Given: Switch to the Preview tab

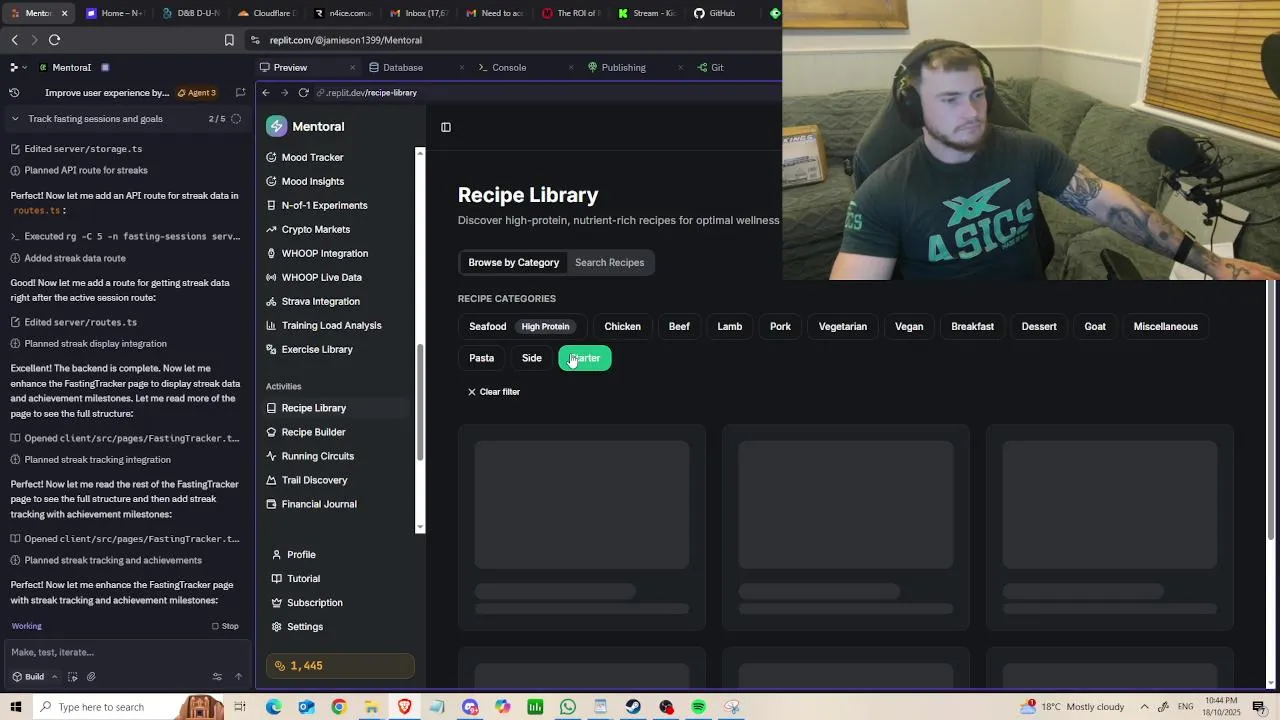Looking at the screenshot, I should (x=290, y=67).
